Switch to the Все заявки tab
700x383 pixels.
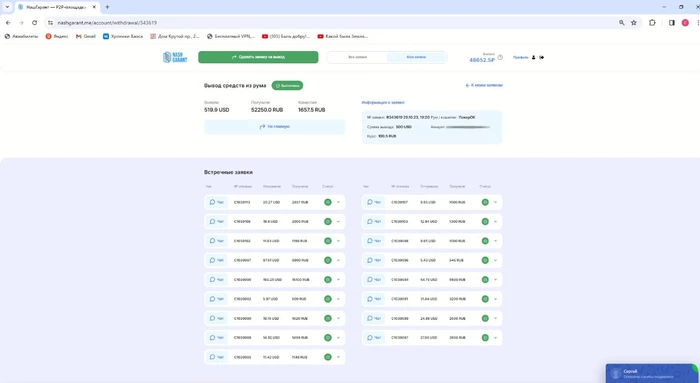pyautogui.click(x=358, y=57)
